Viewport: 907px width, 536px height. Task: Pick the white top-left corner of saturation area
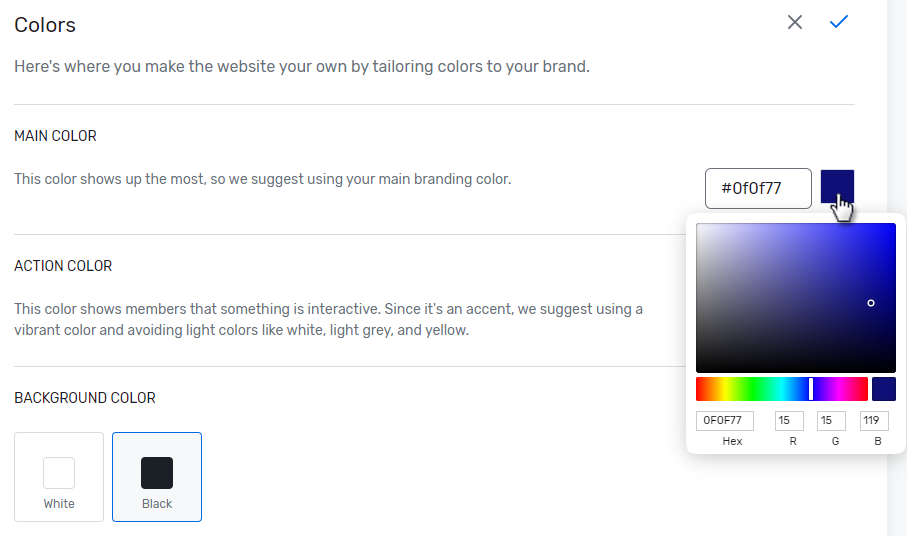[699, 226]
